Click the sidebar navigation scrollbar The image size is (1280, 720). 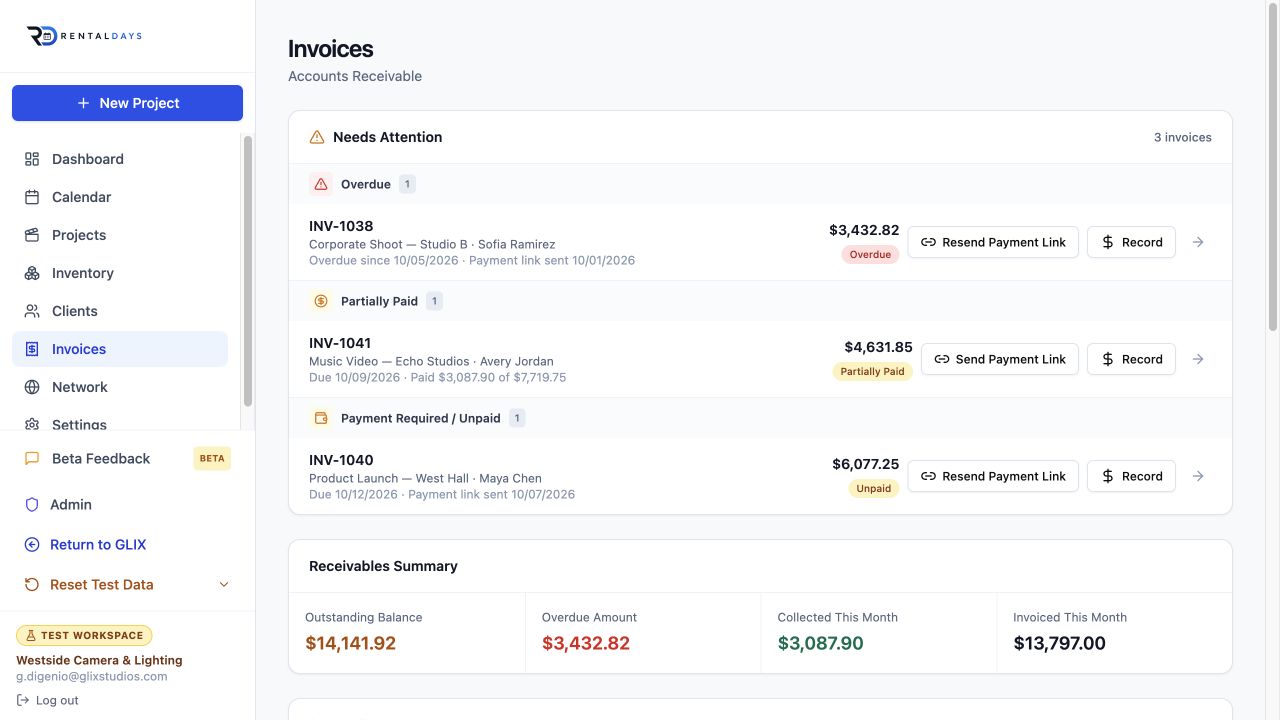[248, 270]
